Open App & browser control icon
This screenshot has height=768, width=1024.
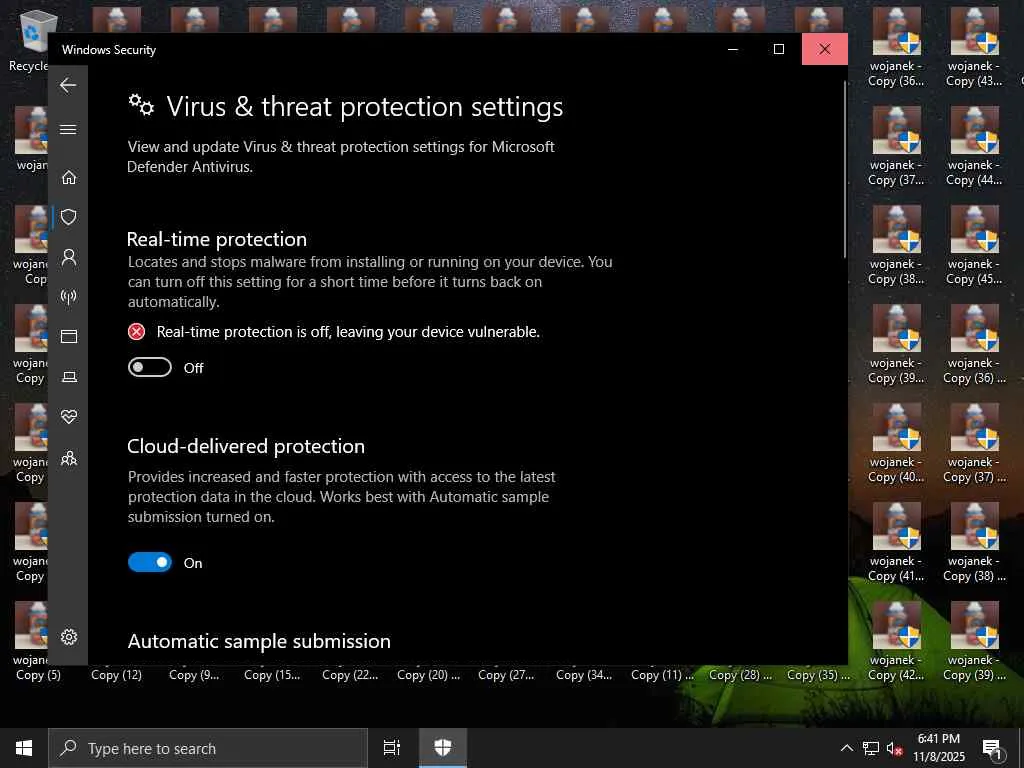69,336
